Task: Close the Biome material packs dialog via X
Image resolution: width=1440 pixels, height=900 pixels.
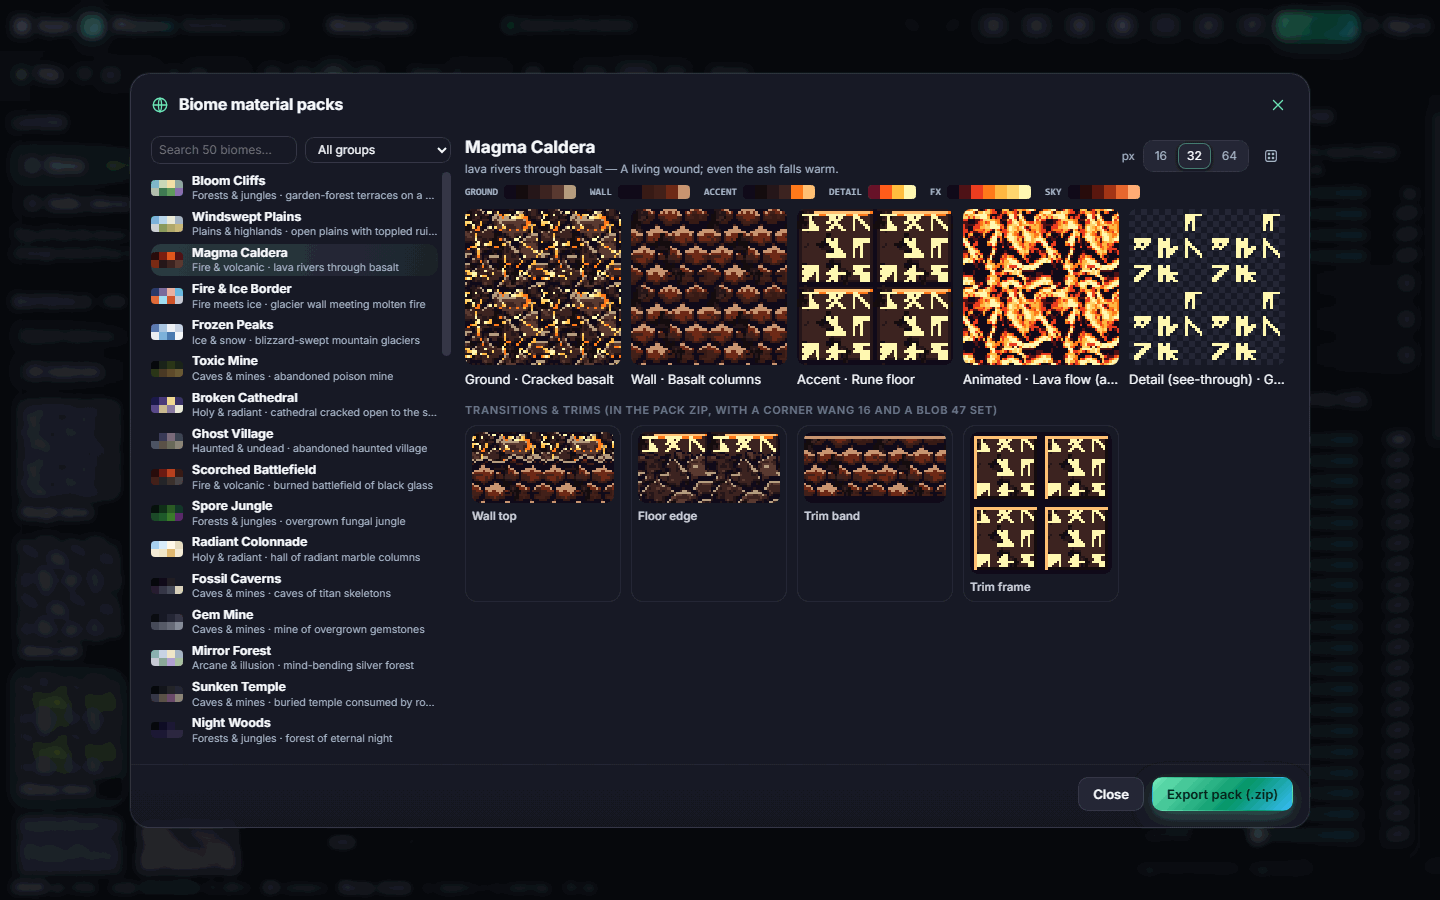Action: [1278, 105]
